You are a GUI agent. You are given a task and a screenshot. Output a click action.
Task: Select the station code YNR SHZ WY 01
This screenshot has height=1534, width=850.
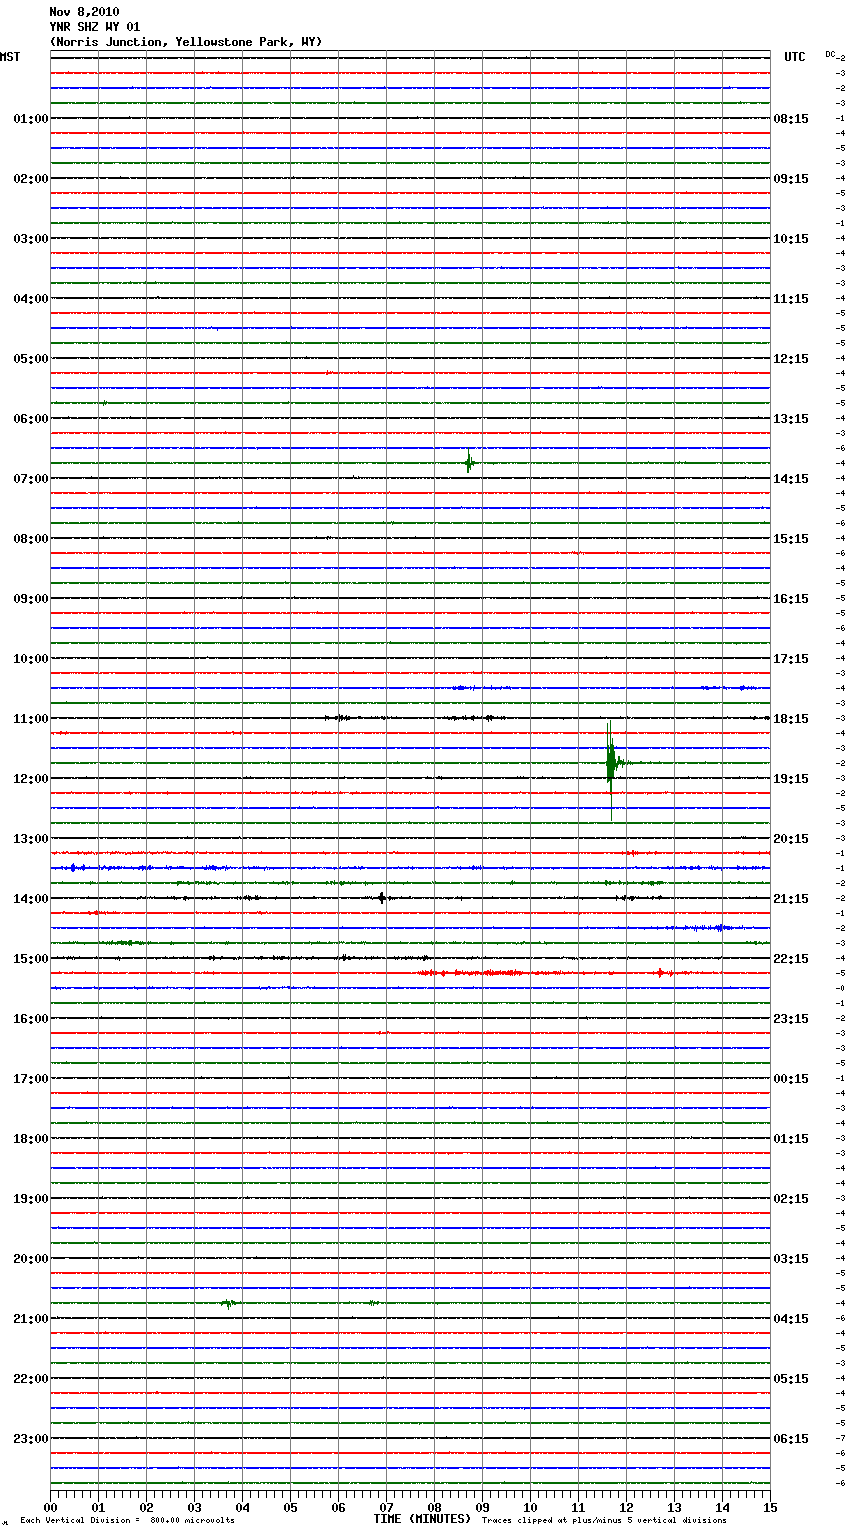click(x=95, y=27)
